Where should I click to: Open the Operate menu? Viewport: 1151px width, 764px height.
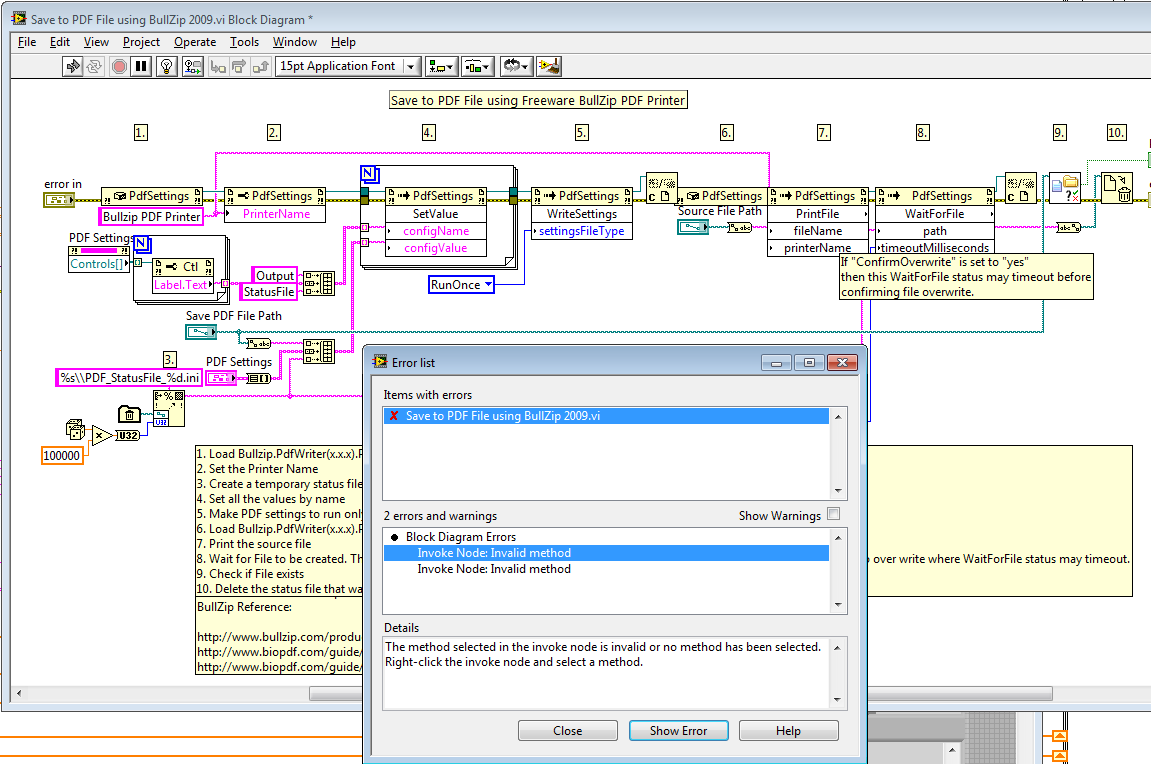tap(195, 42)
